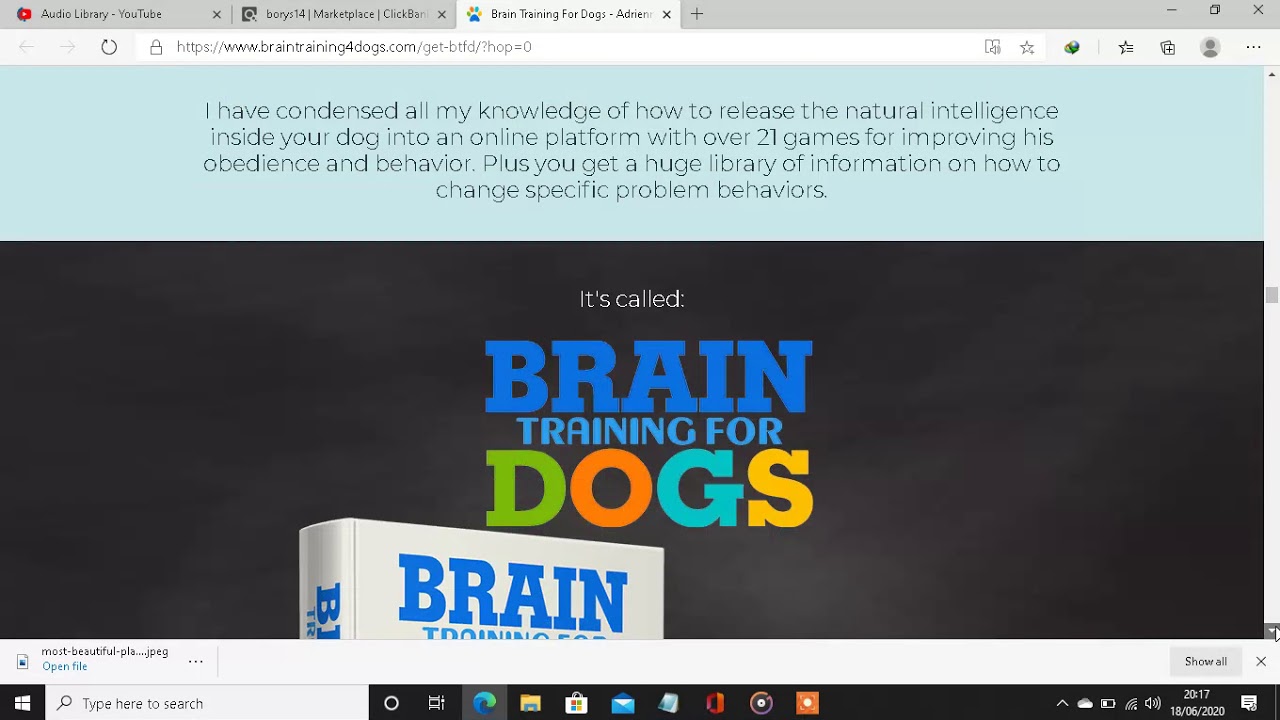Open the network Wi-Fi tray icon

click(x=1131, y=703)
